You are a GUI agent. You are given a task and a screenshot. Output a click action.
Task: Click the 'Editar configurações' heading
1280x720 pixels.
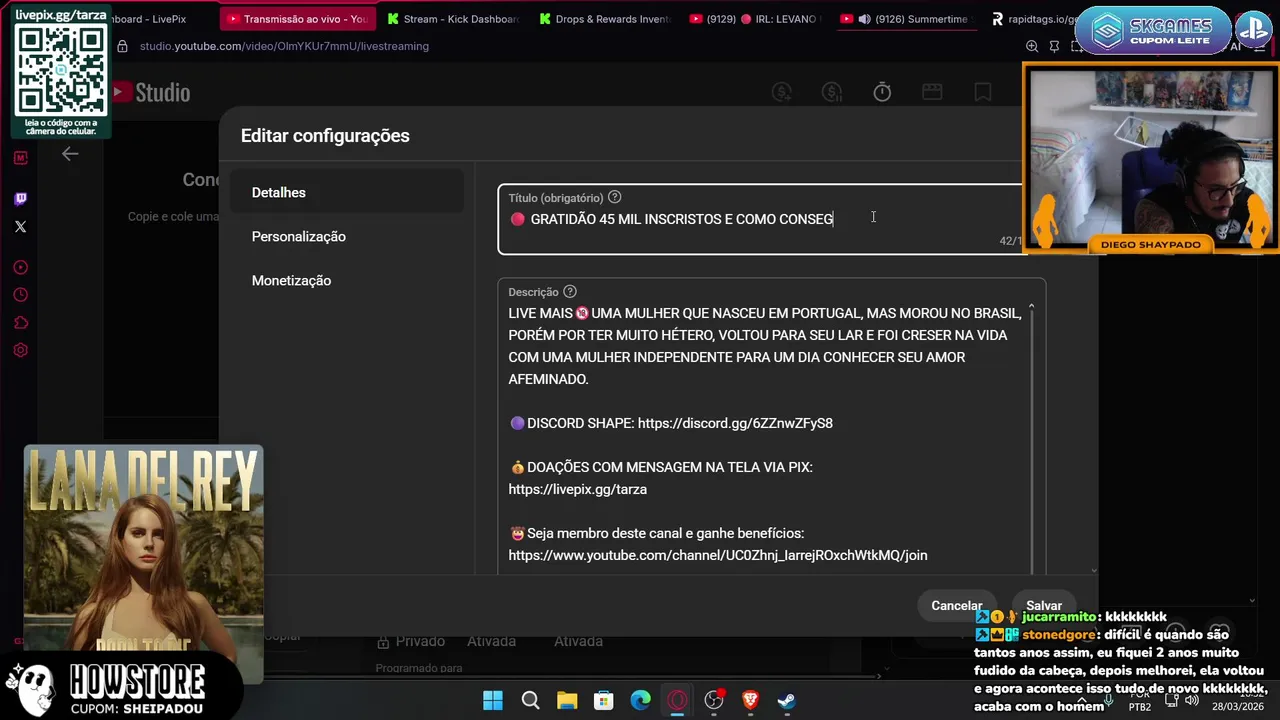[x=325, y=136]
